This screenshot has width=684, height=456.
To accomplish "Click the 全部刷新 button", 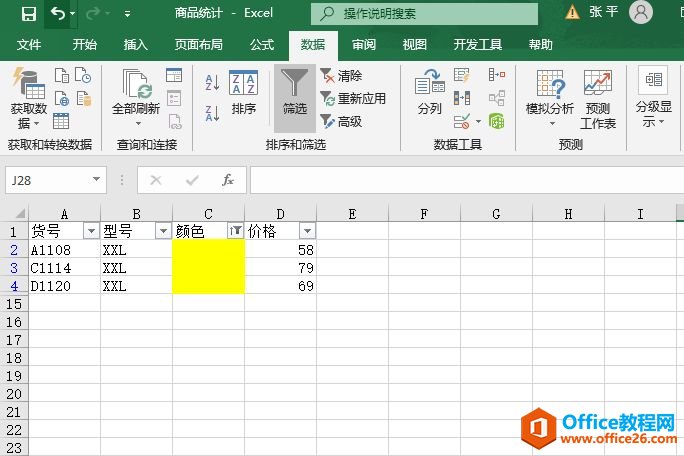I will click(136, 97).
